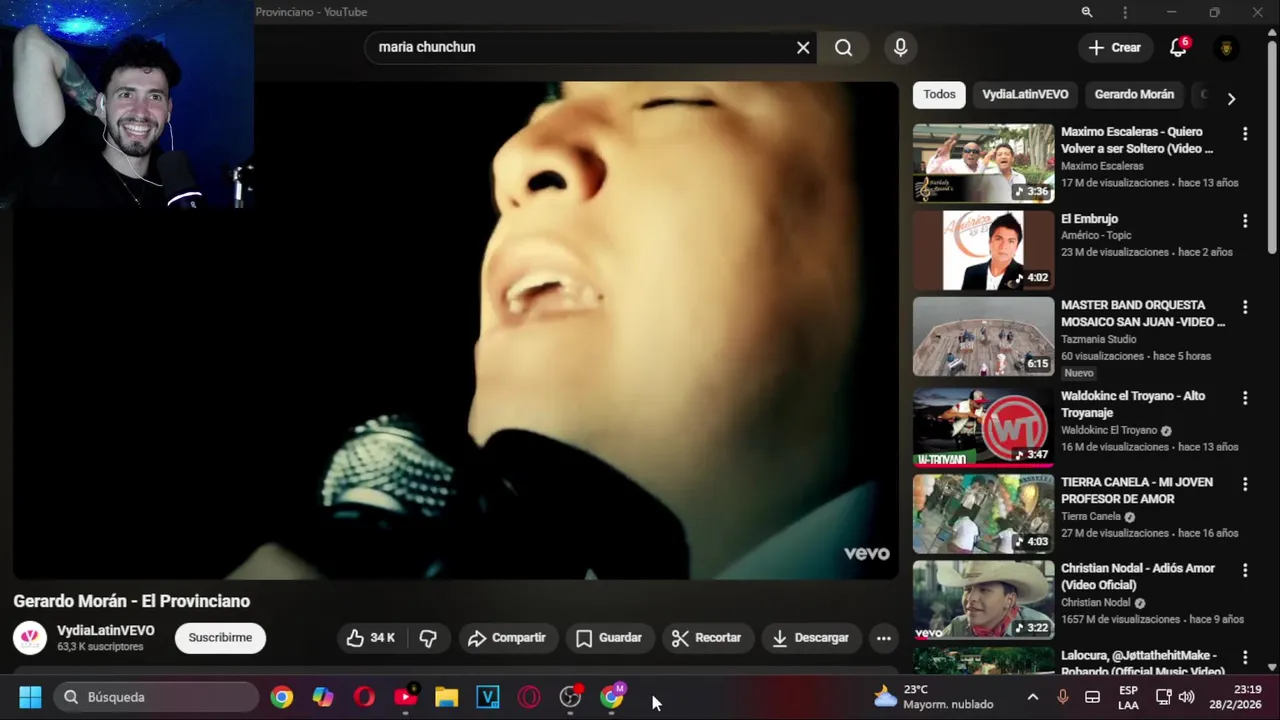The height and width of the screenshot is (720, 1280).
Task: Subscribe with the Suscribirme button
Action: [x=220, y=638]
